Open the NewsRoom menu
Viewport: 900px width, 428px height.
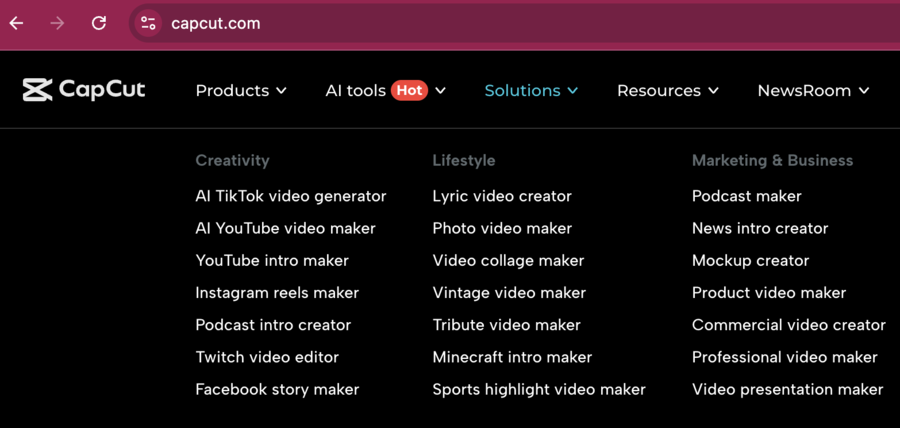tap(813, 90)
